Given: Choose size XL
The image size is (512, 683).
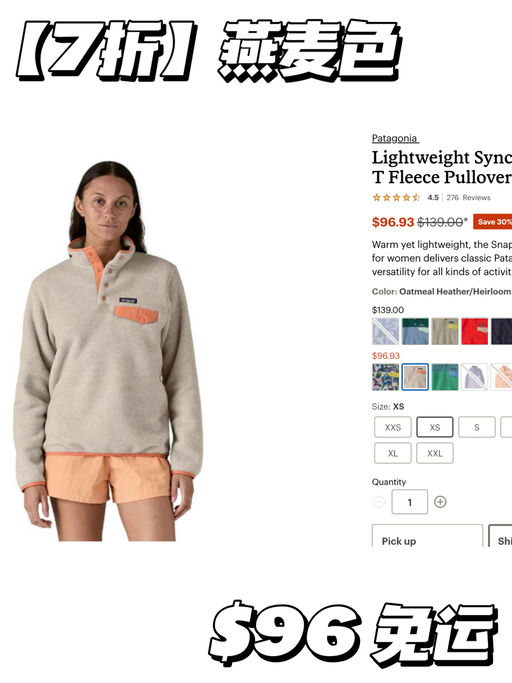Looking at the screenshot, I should point(393,453).
